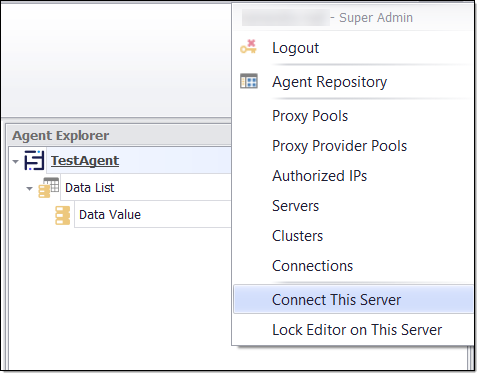Click the TestAgent maze icon
This screenshot has width=480, height=376.
pyautogui.click(x=34, y=160)
